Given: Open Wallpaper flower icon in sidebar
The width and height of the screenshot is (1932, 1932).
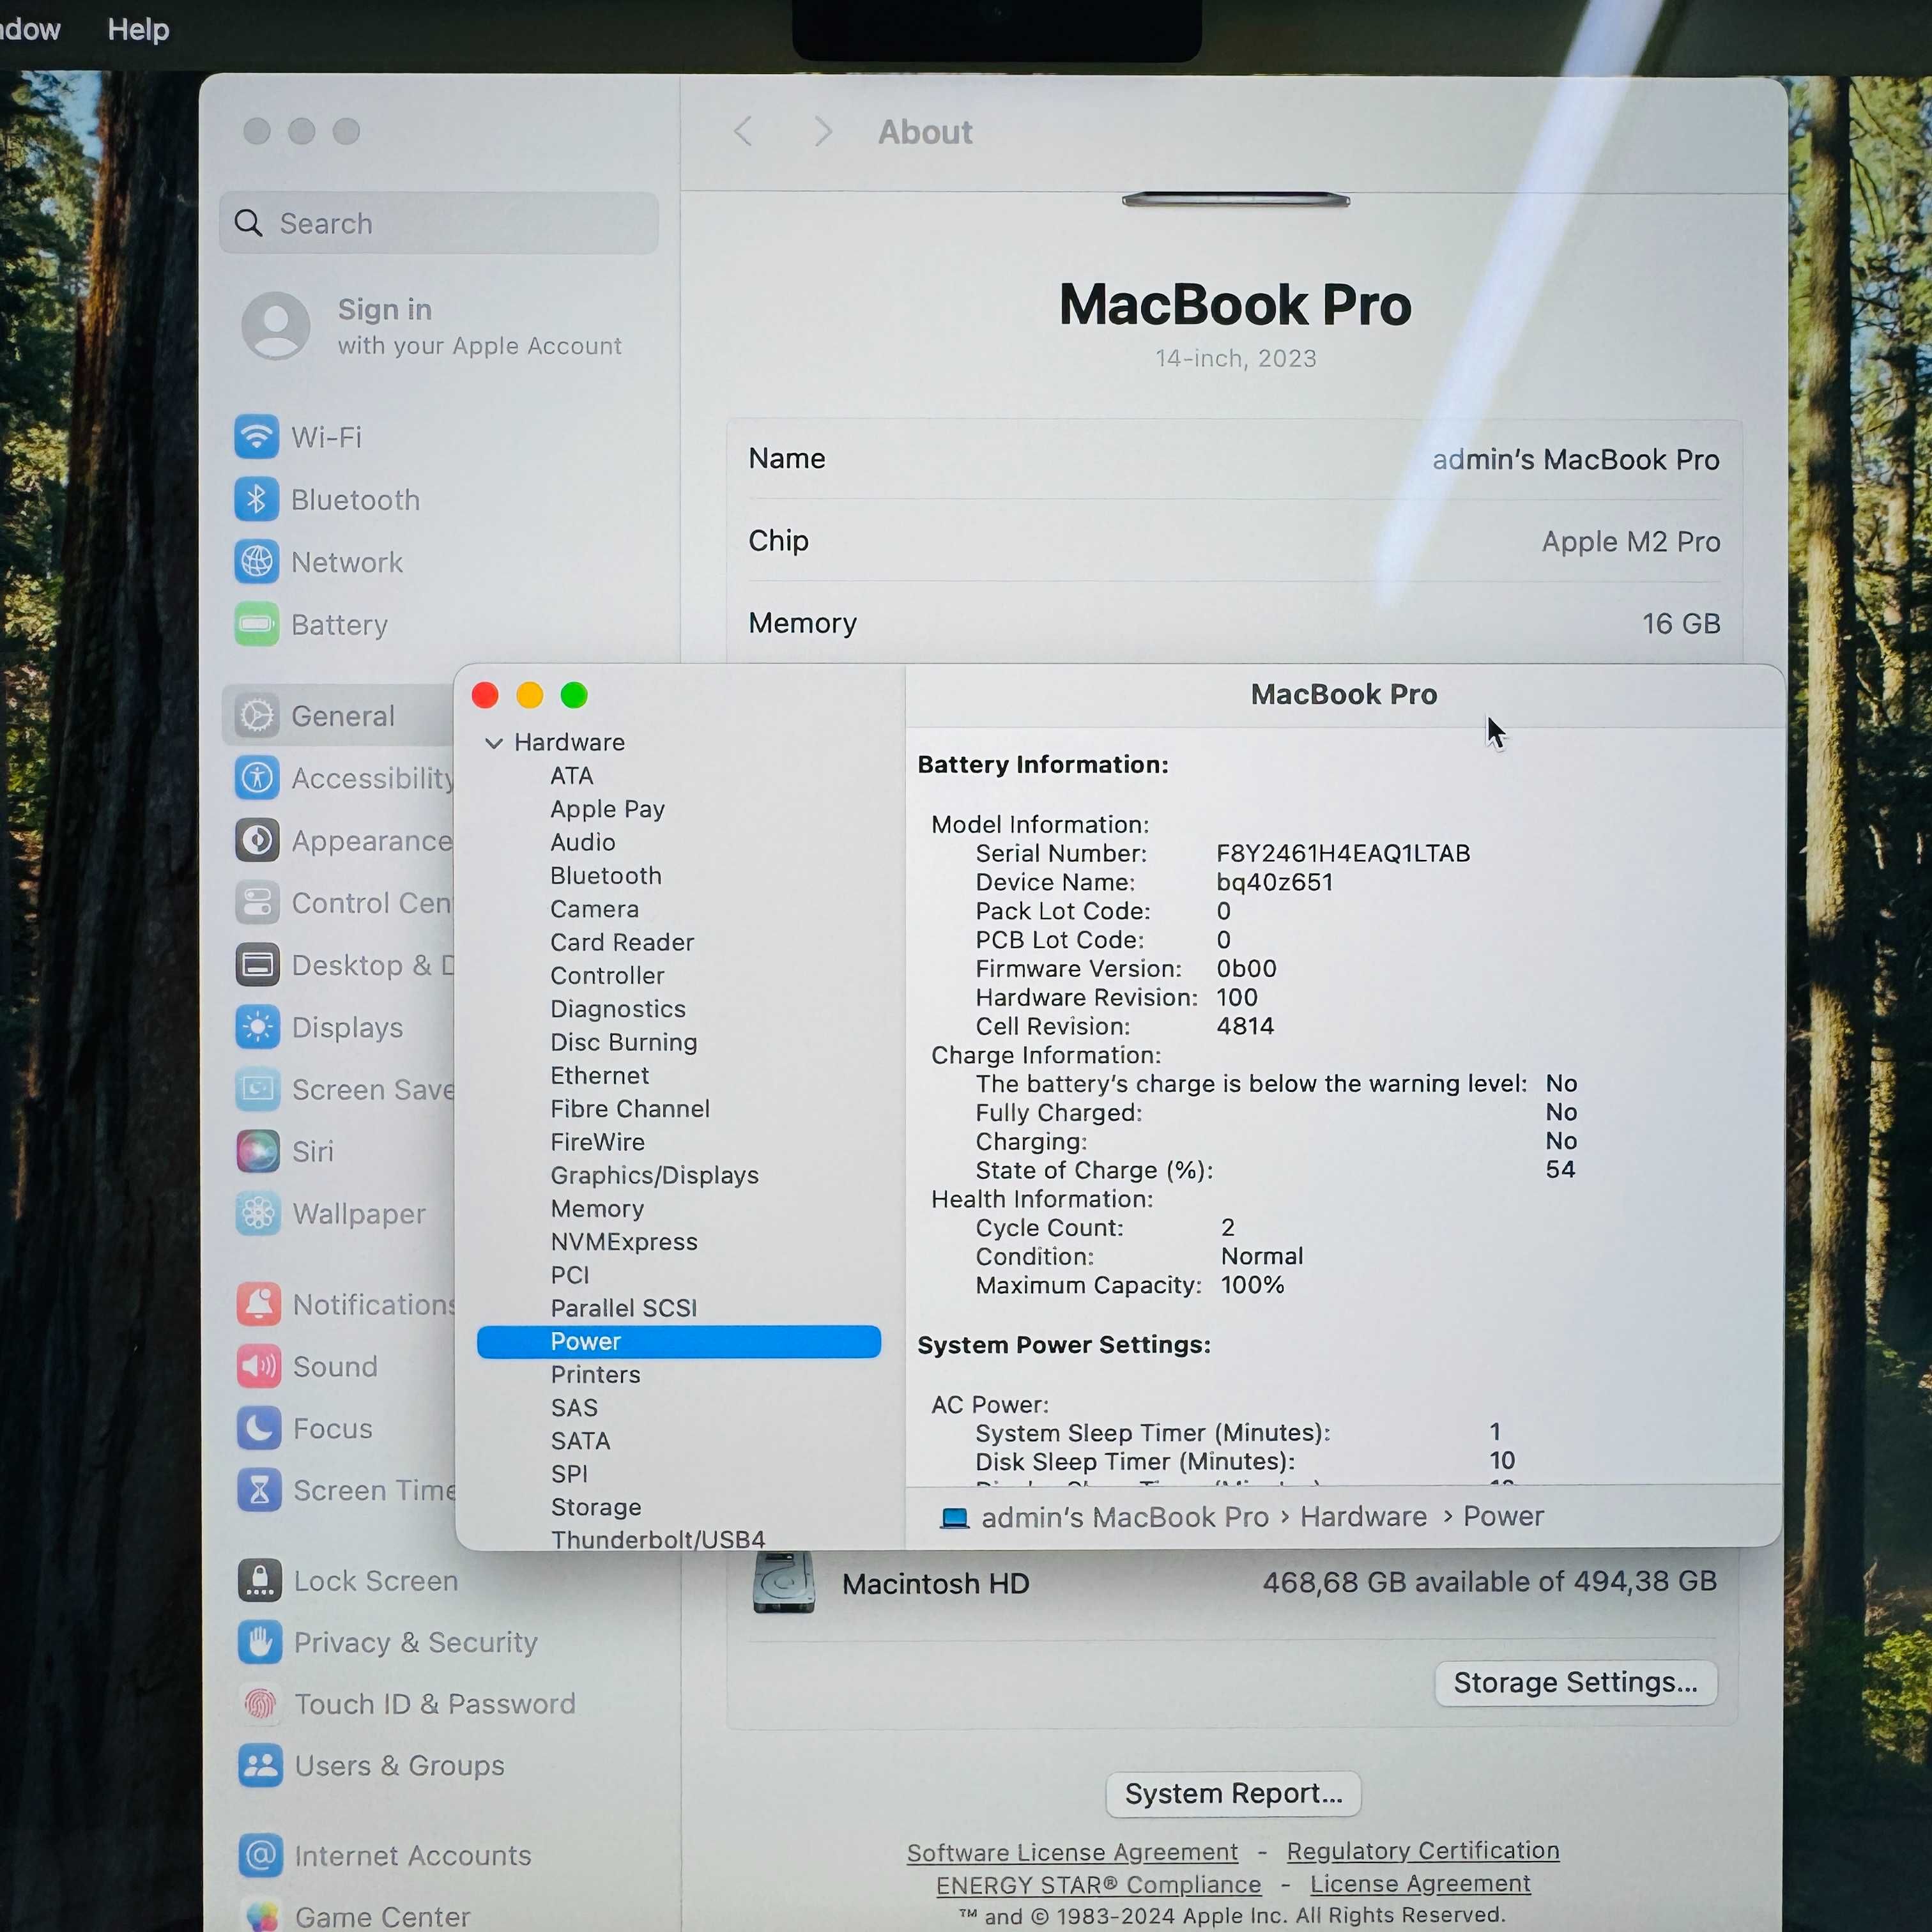Looking at the screenshot, I should click(x=258, y=1213).
